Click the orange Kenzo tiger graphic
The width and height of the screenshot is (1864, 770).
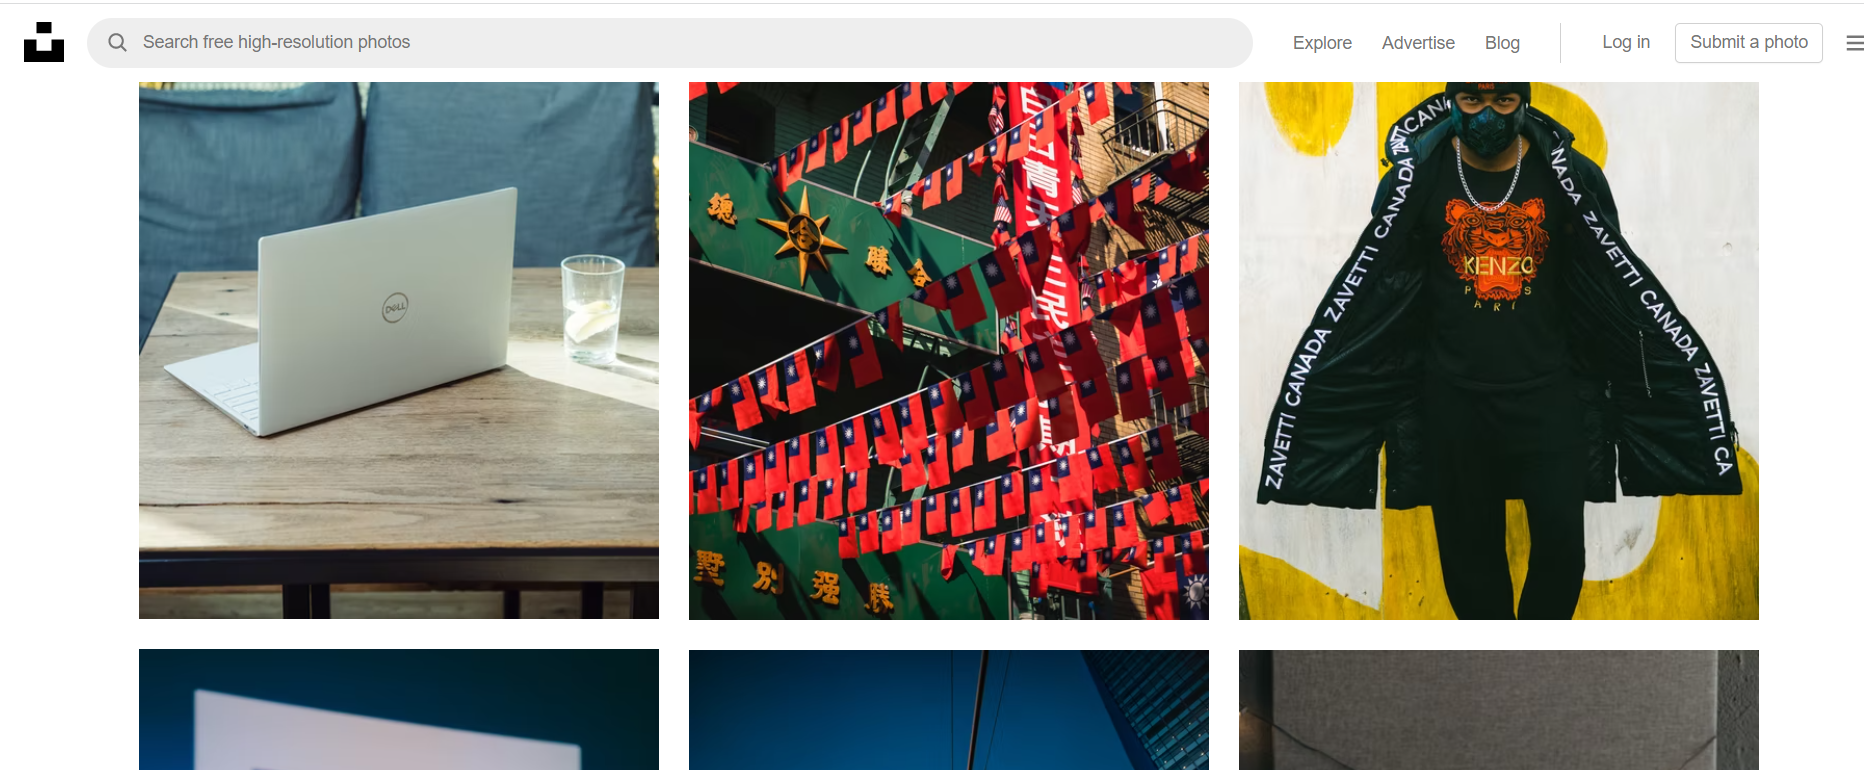point(1496,248)
